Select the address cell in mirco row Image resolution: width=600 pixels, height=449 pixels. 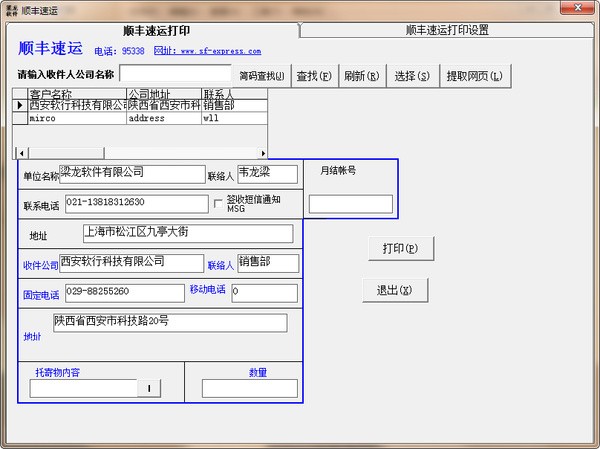coord(164,118)
